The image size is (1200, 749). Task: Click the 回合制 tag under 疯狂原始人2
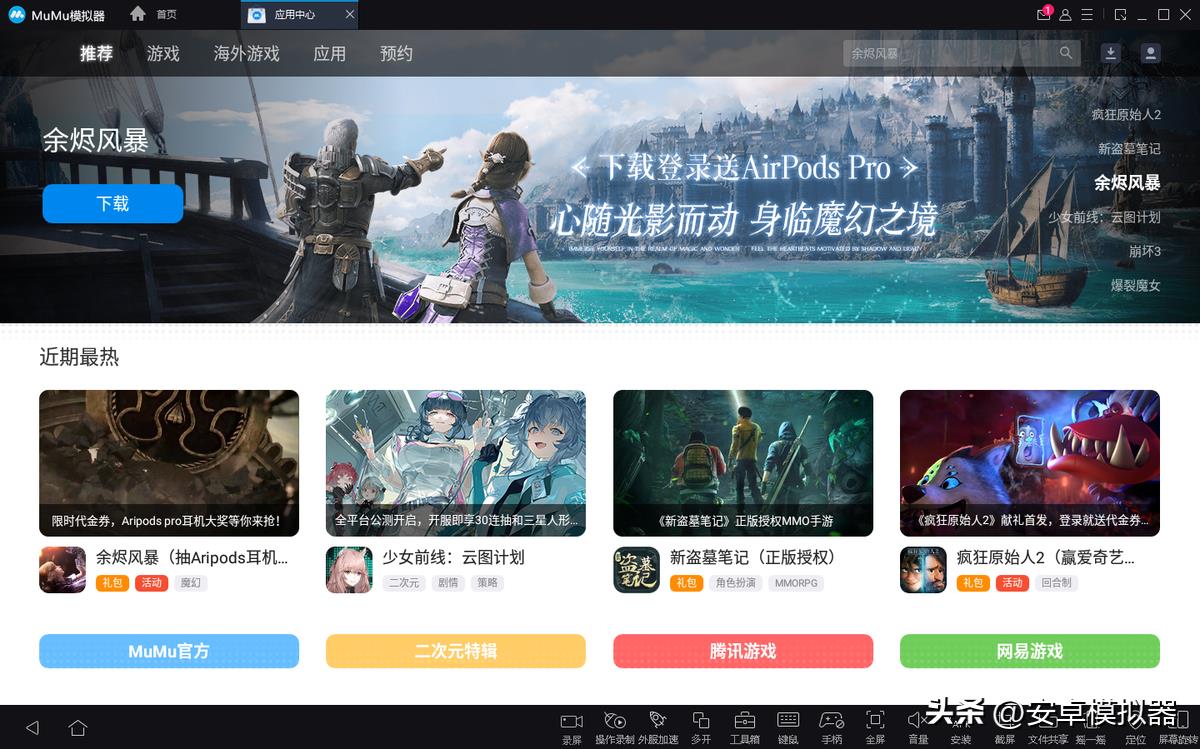1057,583
